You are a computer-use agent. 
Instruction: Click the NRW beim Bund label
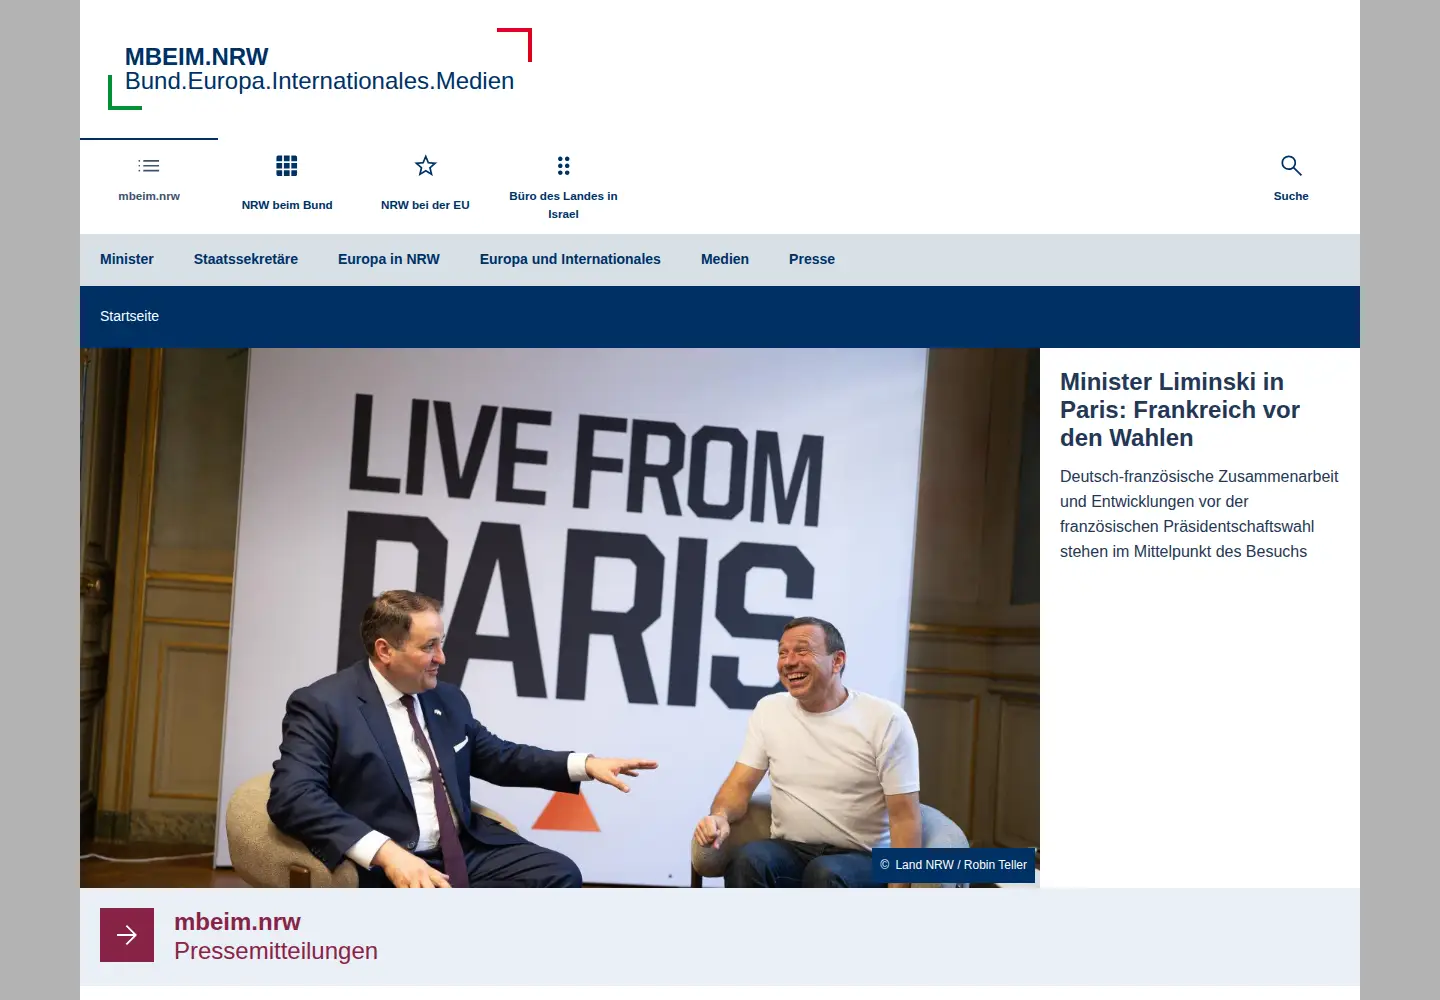click(x=287, y=205)
